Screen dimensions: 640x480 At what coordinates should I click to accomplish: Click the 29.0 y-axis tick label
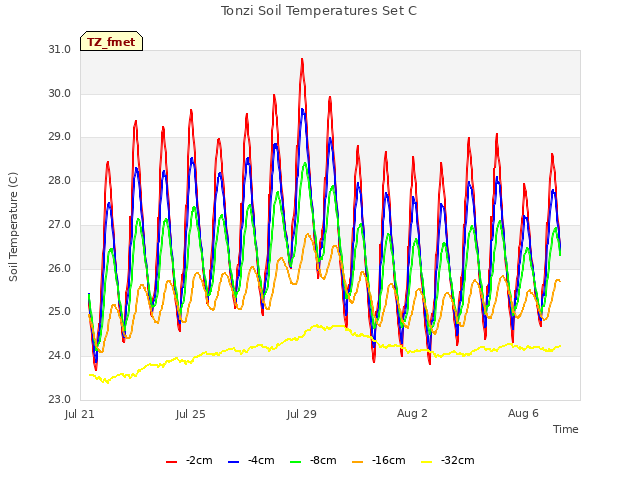click(60, 136)
